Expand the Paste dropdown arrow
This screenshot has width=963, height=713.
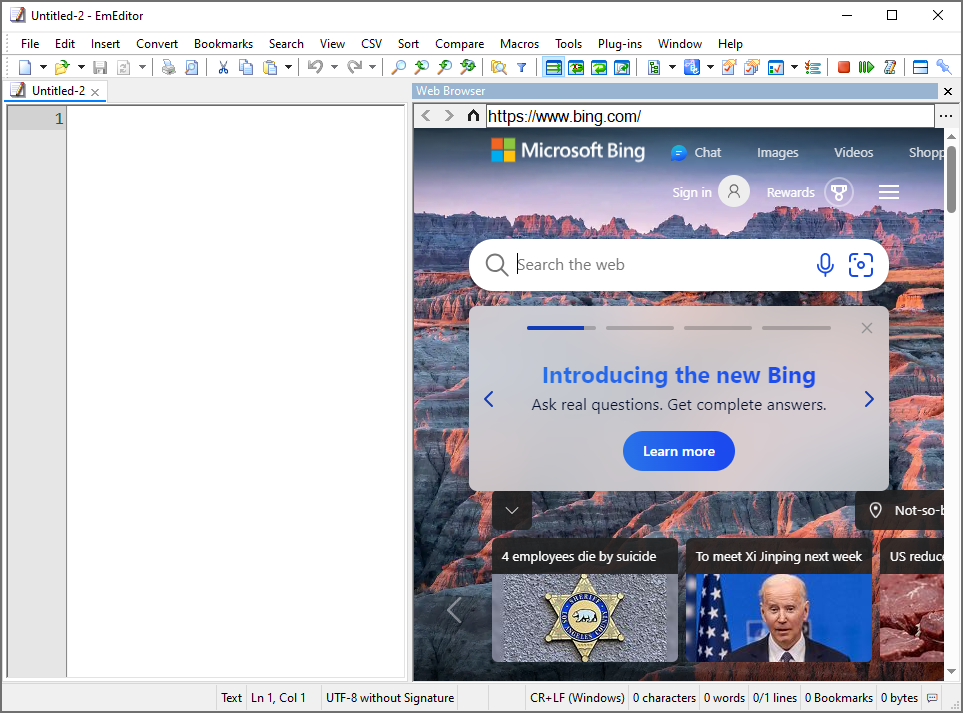pos(288,67)
